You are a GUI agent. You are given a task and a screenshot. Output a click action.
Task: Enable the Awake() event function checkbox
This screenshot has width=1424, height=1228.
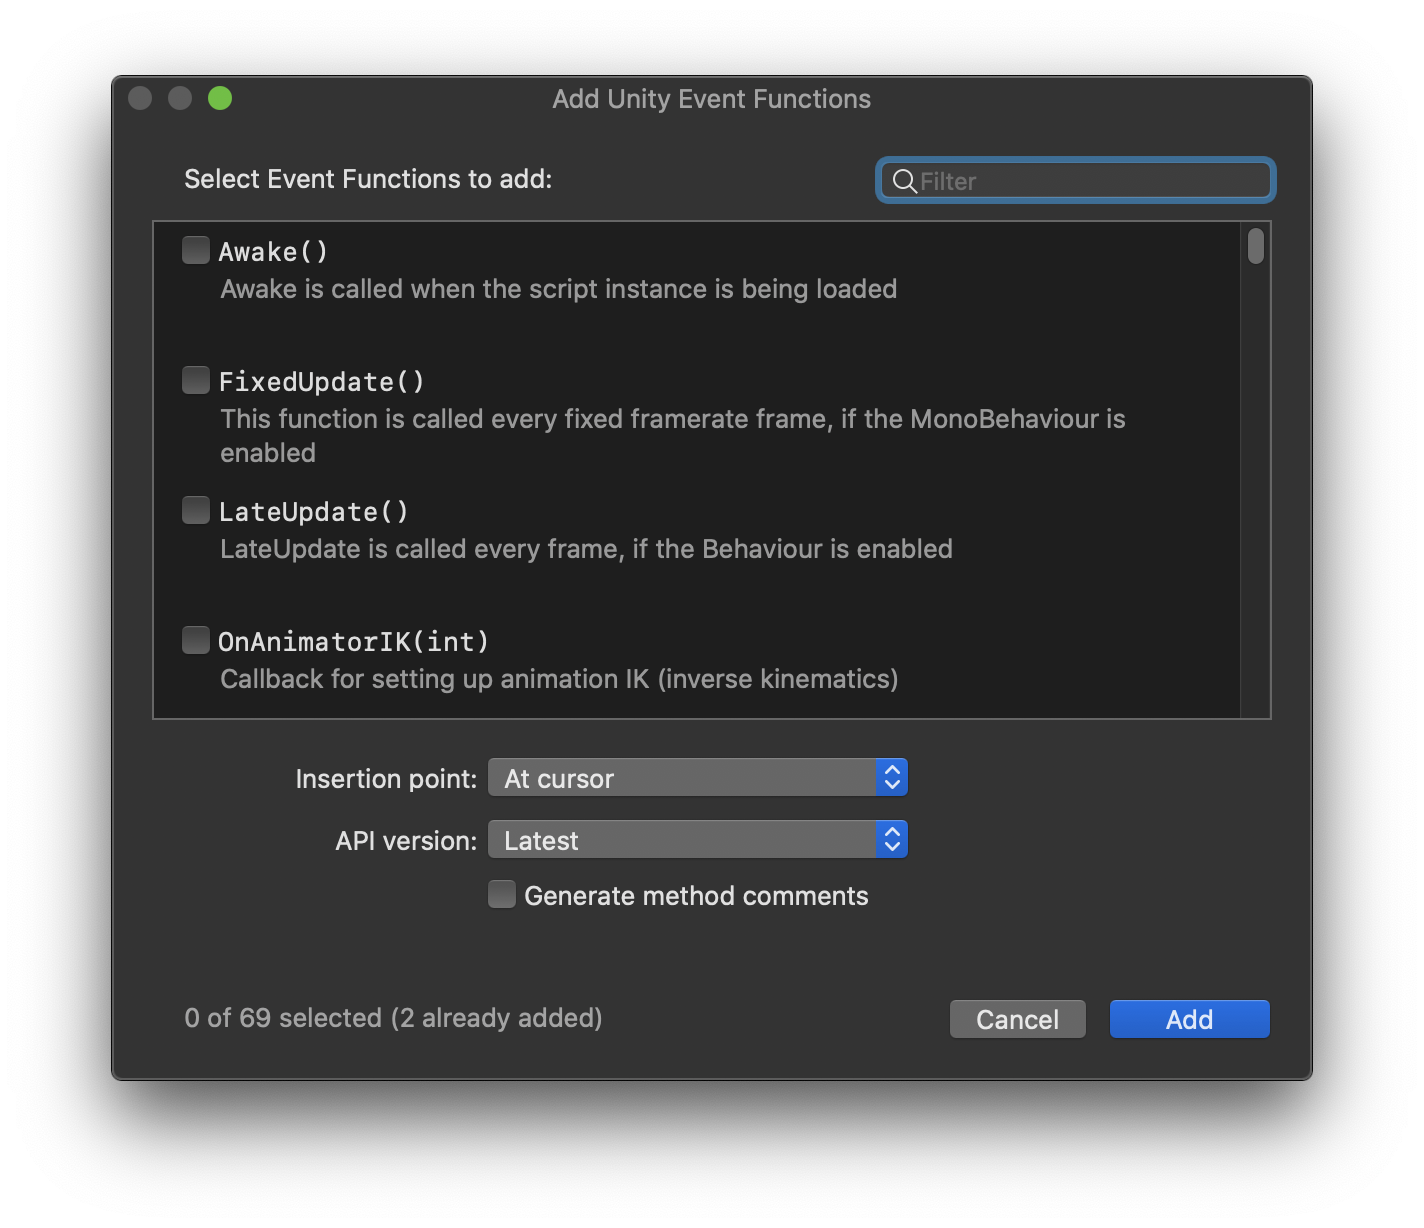click(196, 250)
